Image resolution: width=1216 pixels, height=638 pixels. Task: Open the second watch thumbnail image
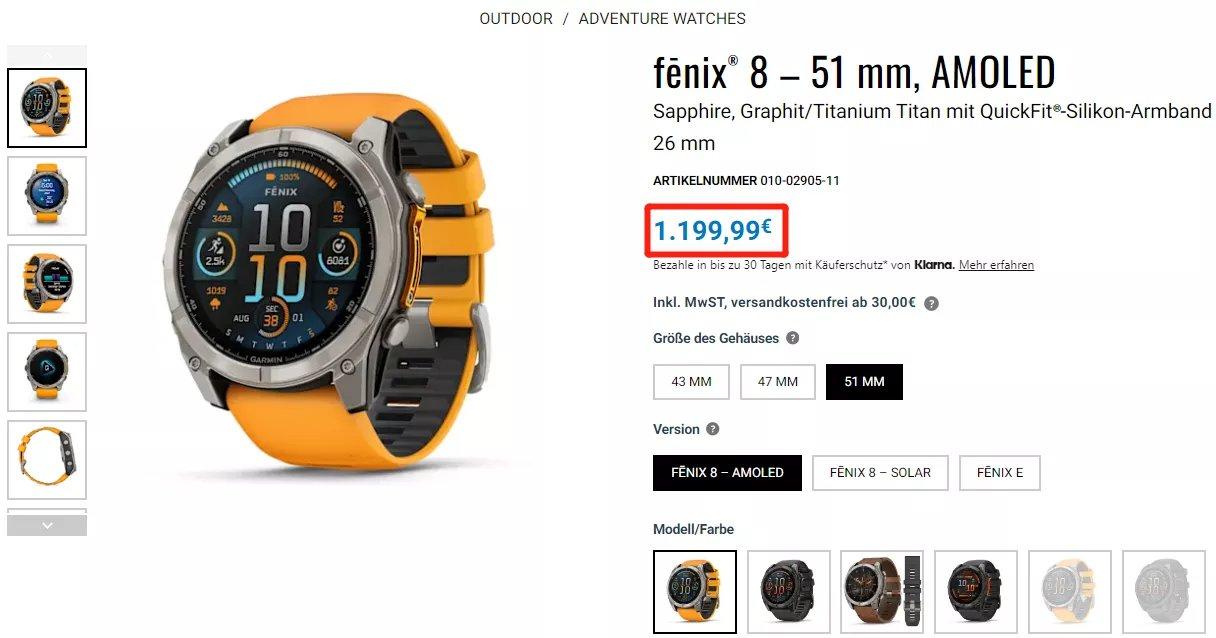[47, 196]
